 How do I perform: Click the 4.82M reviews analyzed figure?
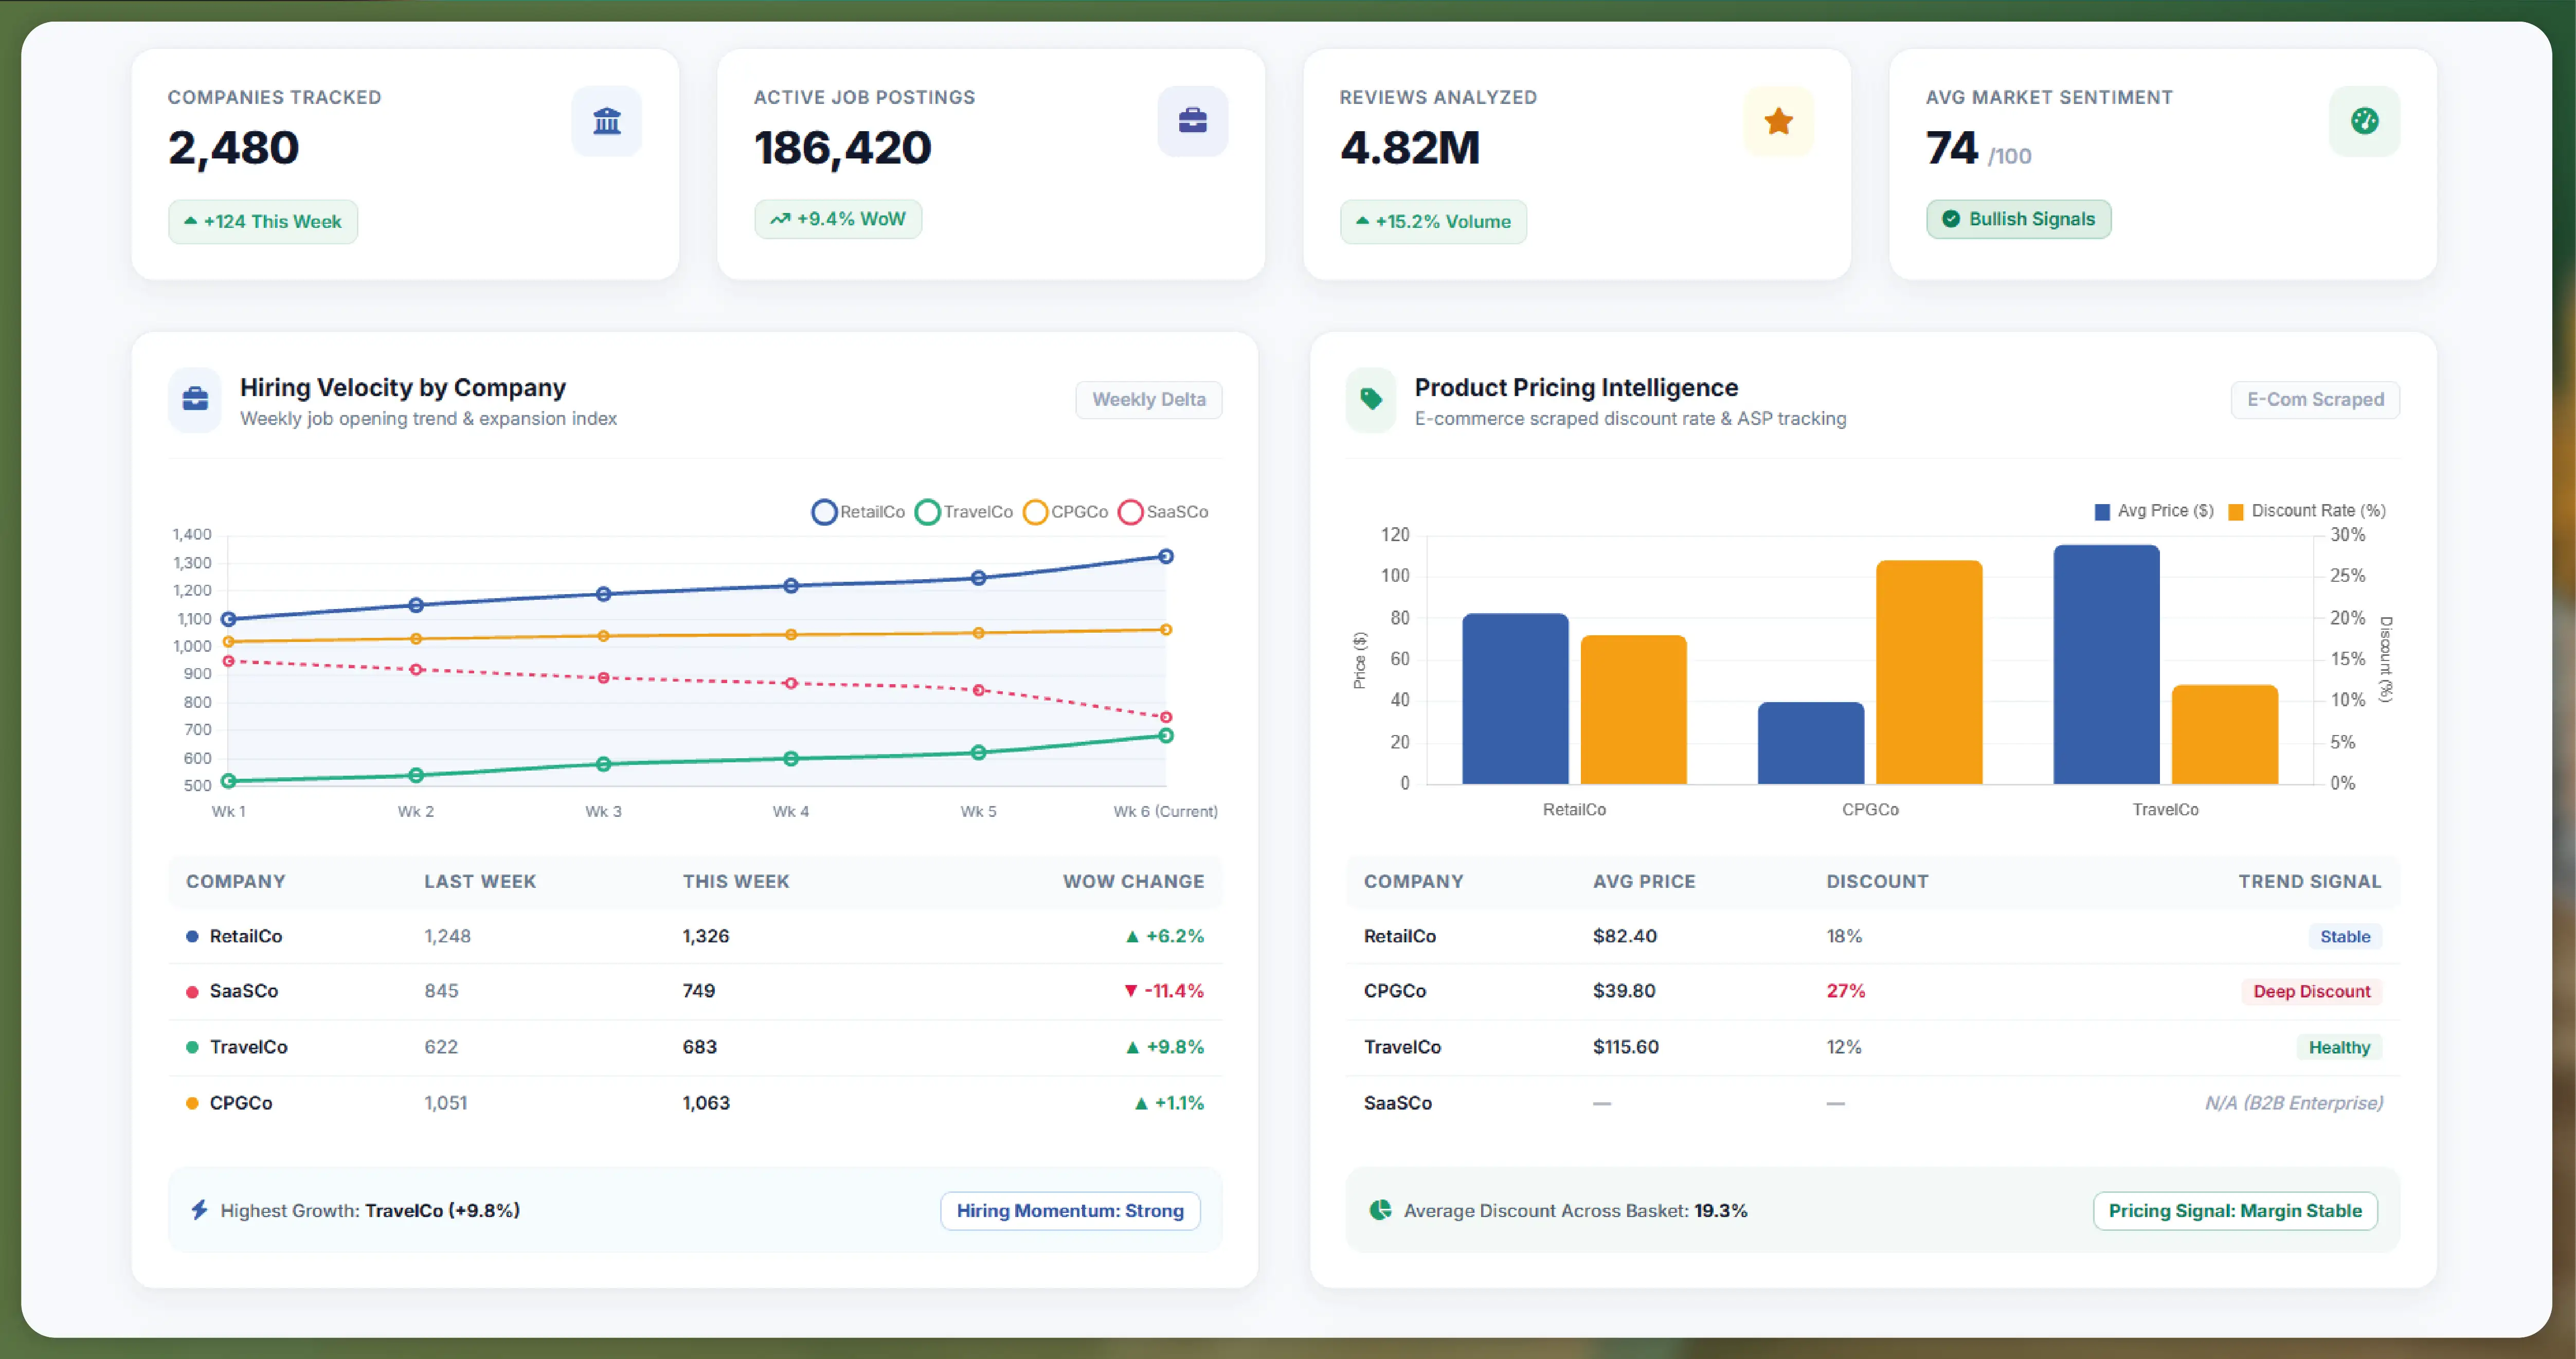tap(1410, 148)
